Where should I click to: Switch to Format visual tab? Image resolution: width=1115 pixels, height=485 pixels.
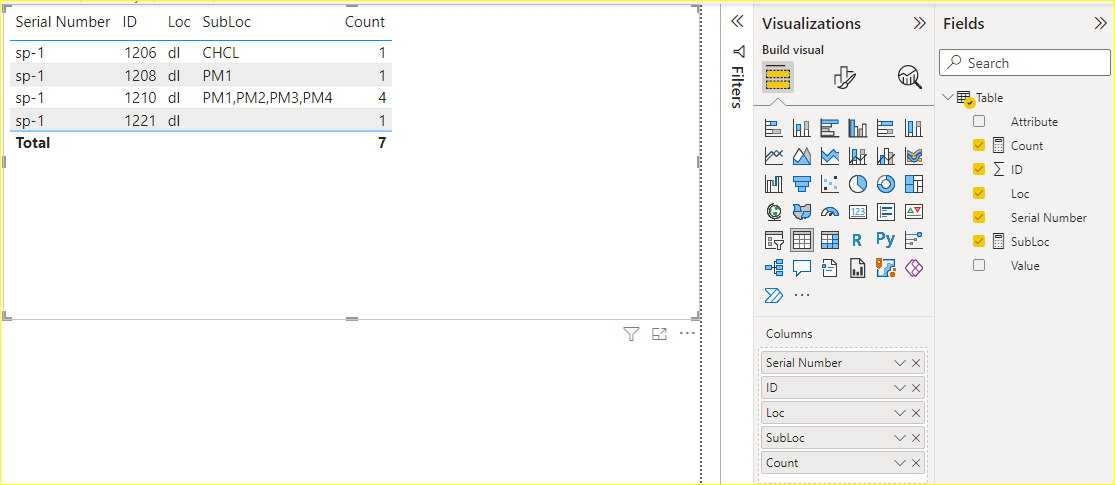coord(844,77)
